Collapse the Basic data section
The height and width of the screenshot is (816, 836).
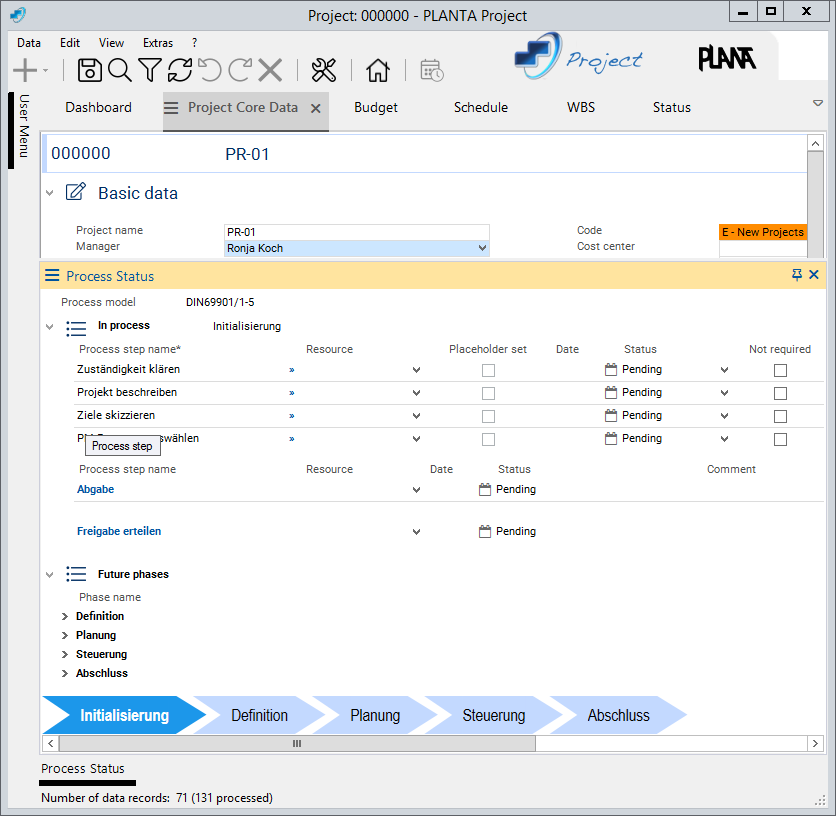tap(50, 193)
